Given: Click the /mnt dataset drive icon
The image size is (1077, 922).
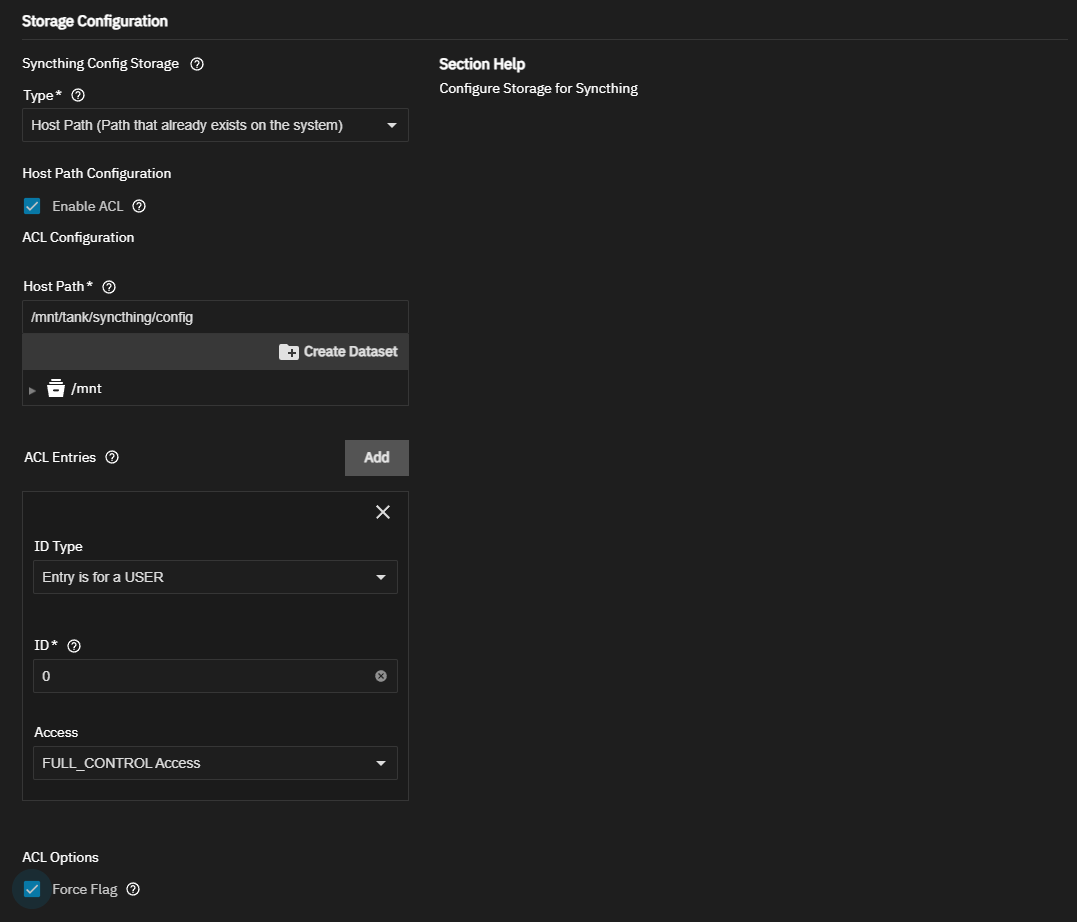Looking at the screenshot, I should (56, 388).
